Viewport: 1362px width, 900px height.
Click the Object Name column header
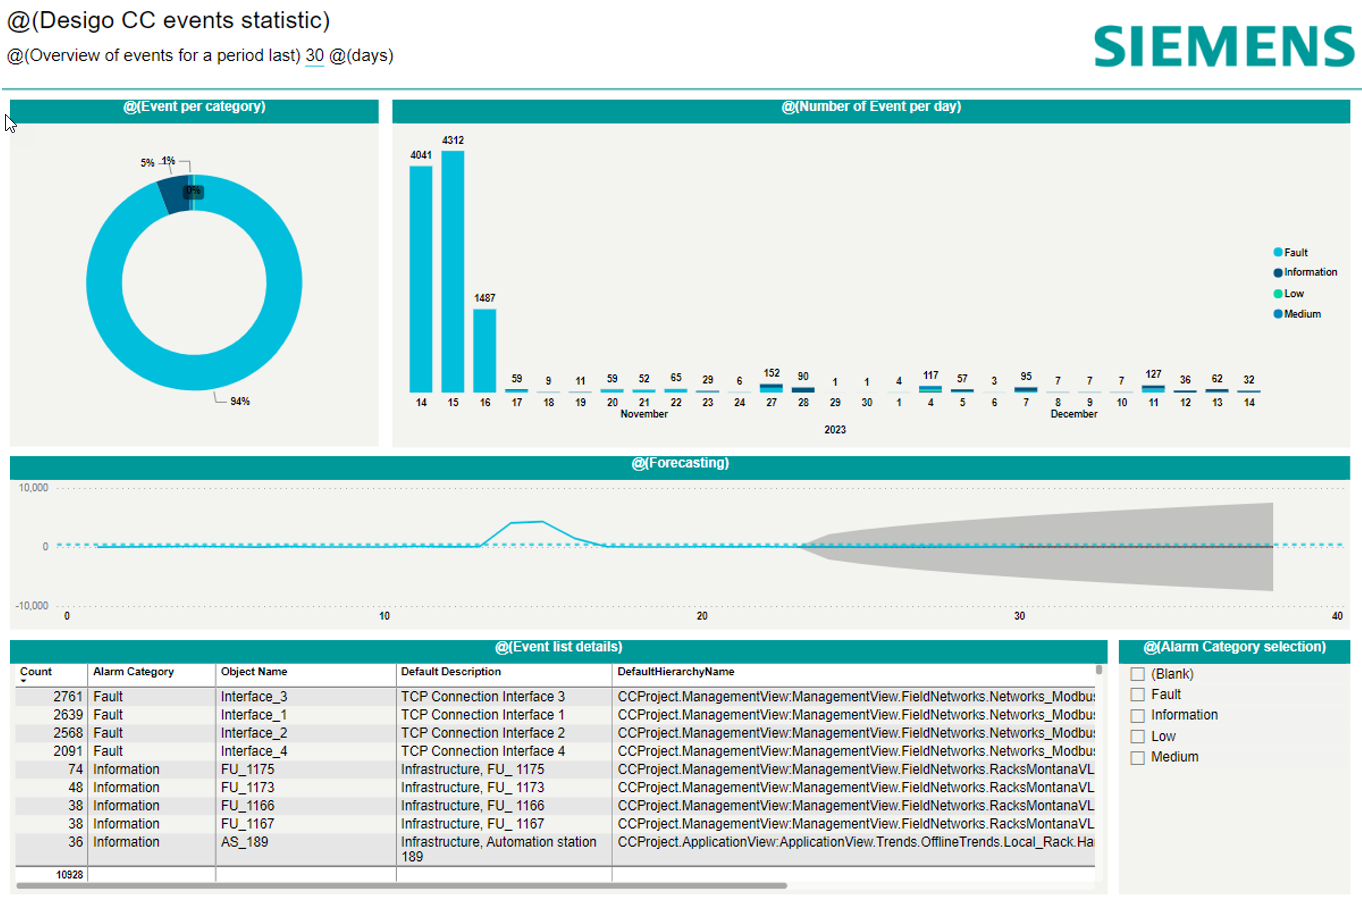[254, 672]
